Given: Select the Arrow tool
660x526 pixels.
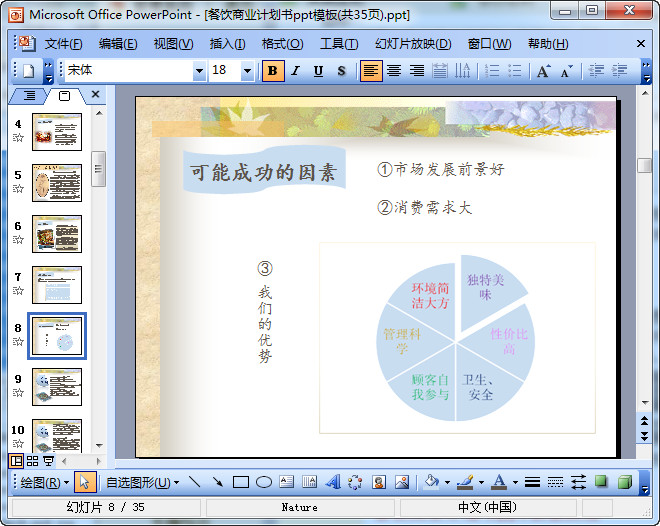Looking at the screenshot, I should (x=218, y=482).
